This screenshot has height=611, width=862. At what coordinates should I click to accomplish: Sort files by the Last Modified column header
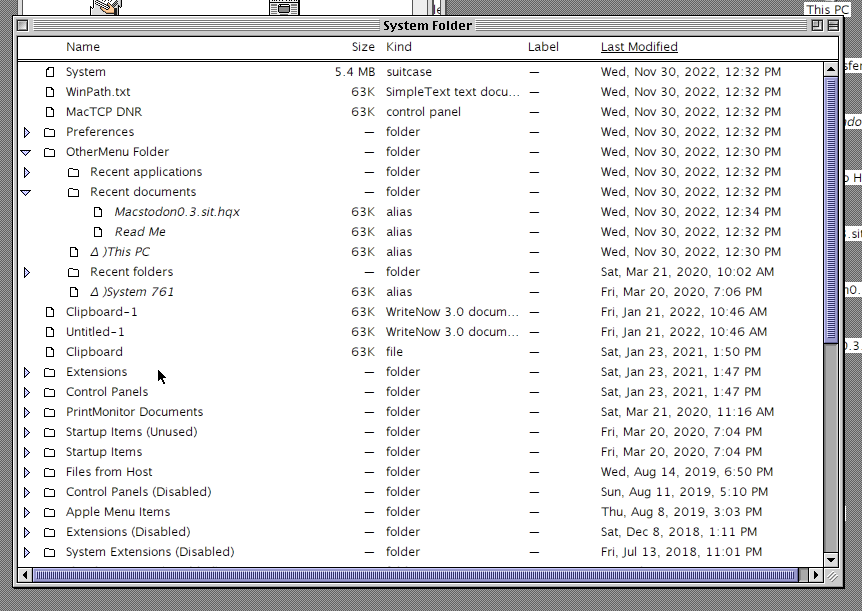tap(638, 47)
